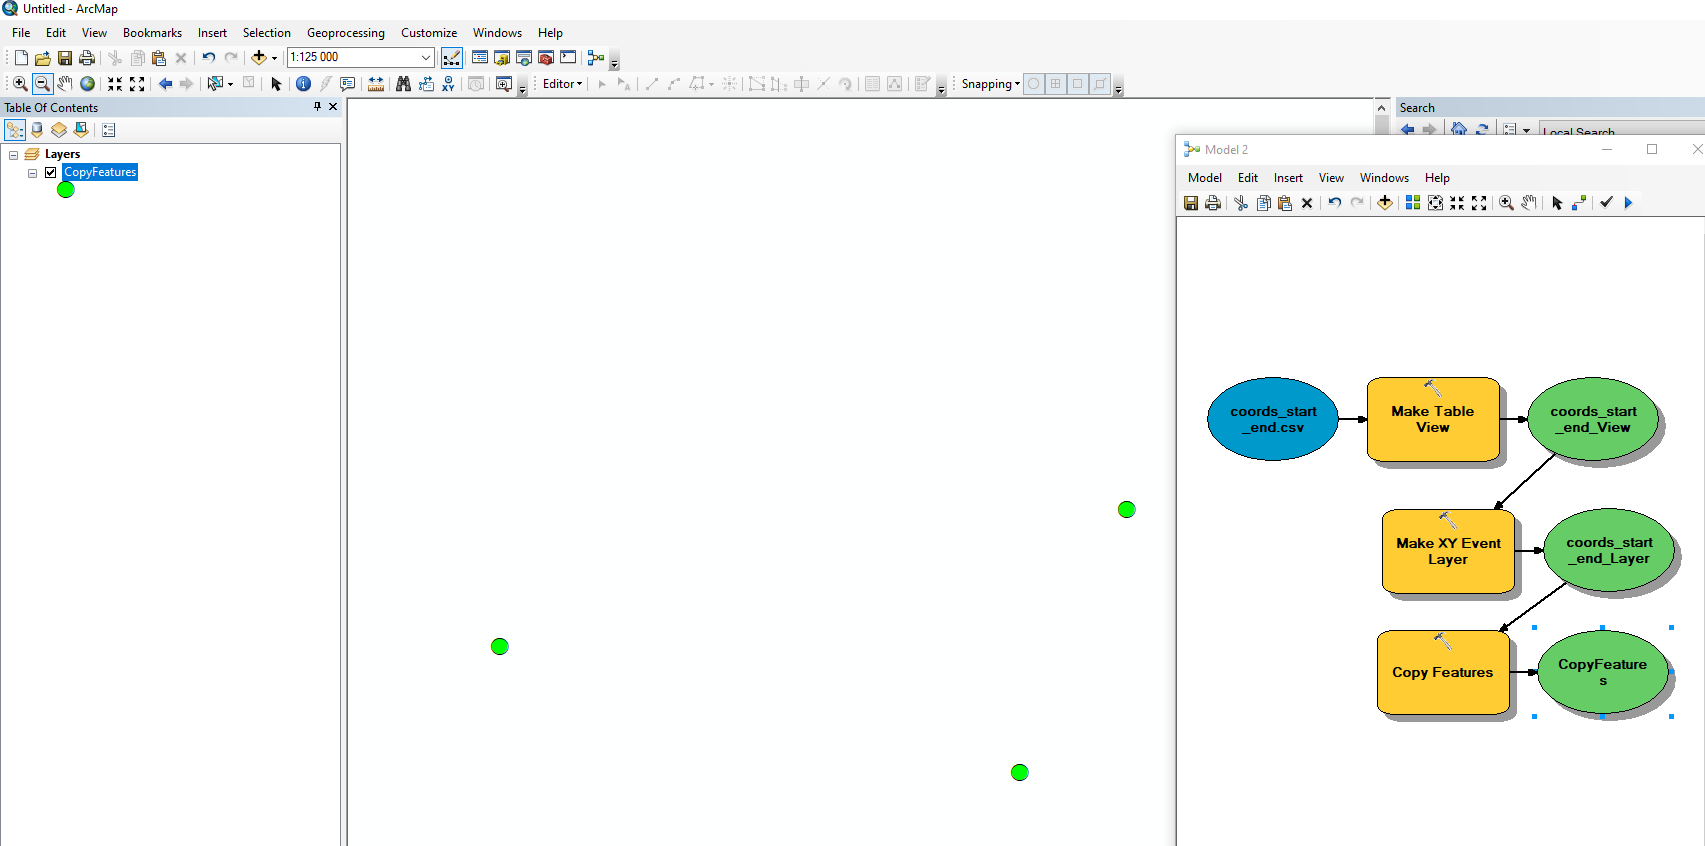Viewport: 1705px width, 846px height.
Task: Toggle Edge Snapping button
Action: pyautogui.click(x=1100, y=84)
